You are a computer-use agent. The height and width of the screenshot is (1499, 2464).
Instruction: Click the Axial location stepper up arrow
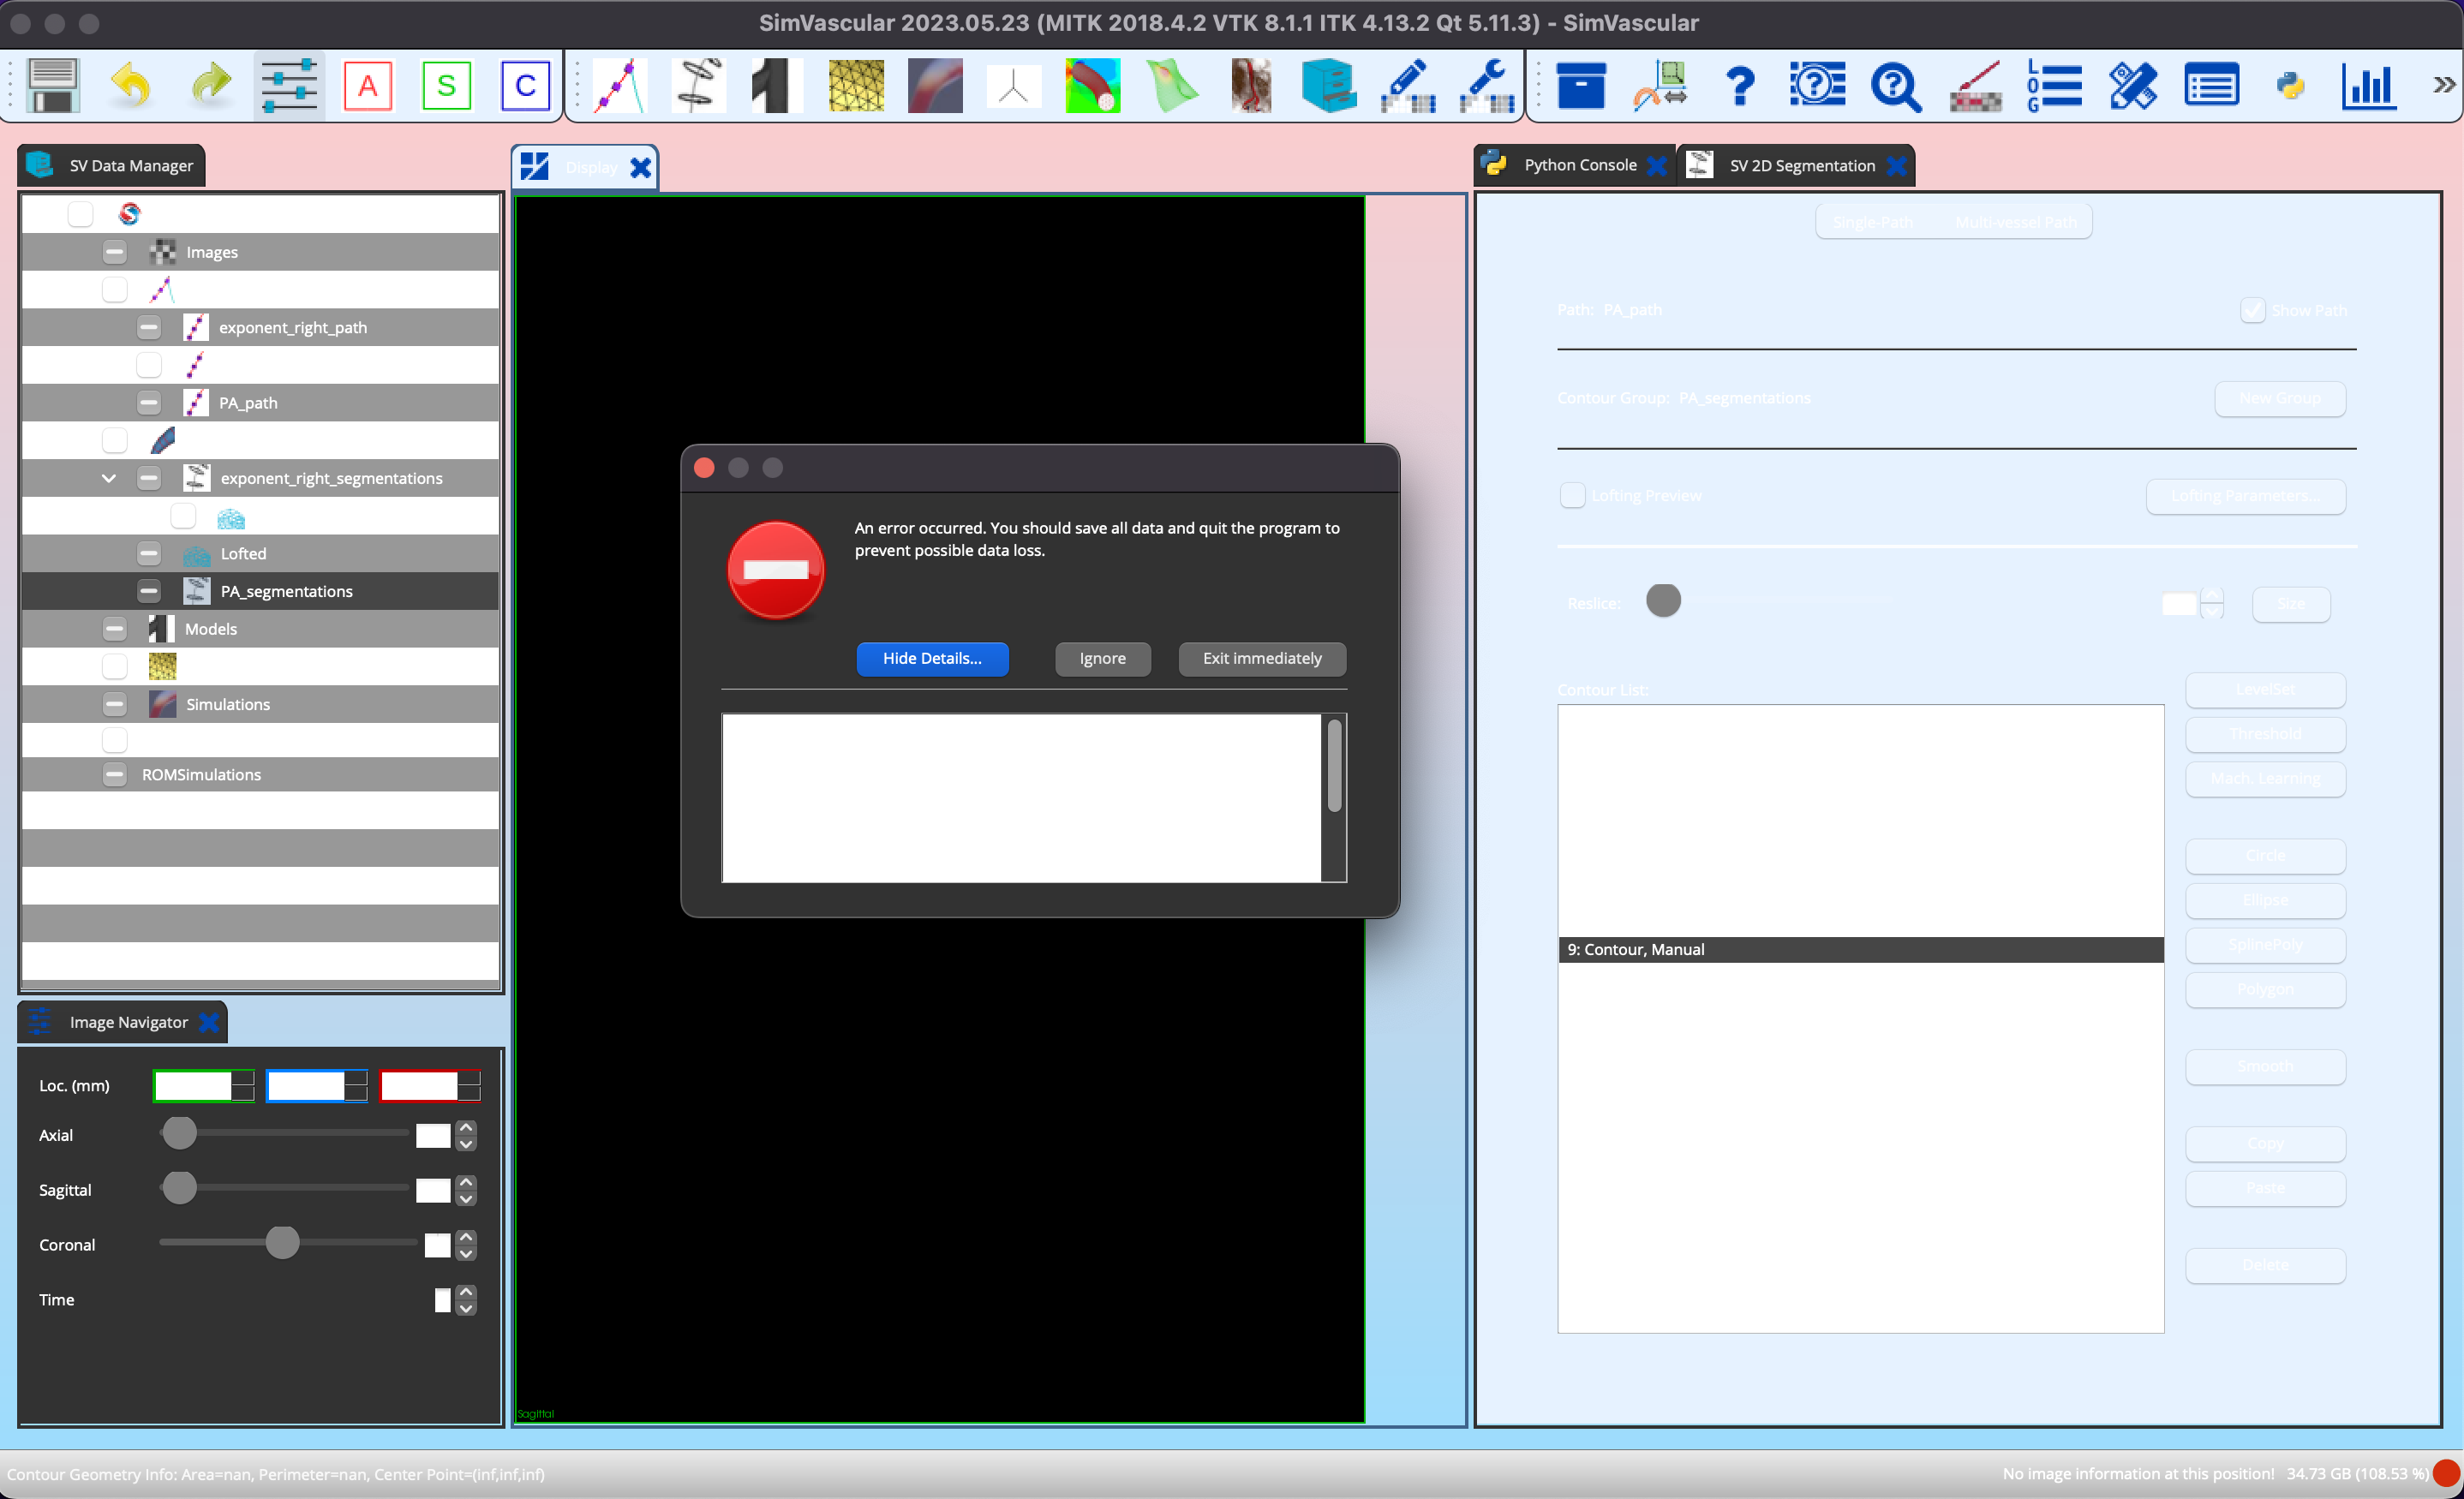coord(466,1128)
